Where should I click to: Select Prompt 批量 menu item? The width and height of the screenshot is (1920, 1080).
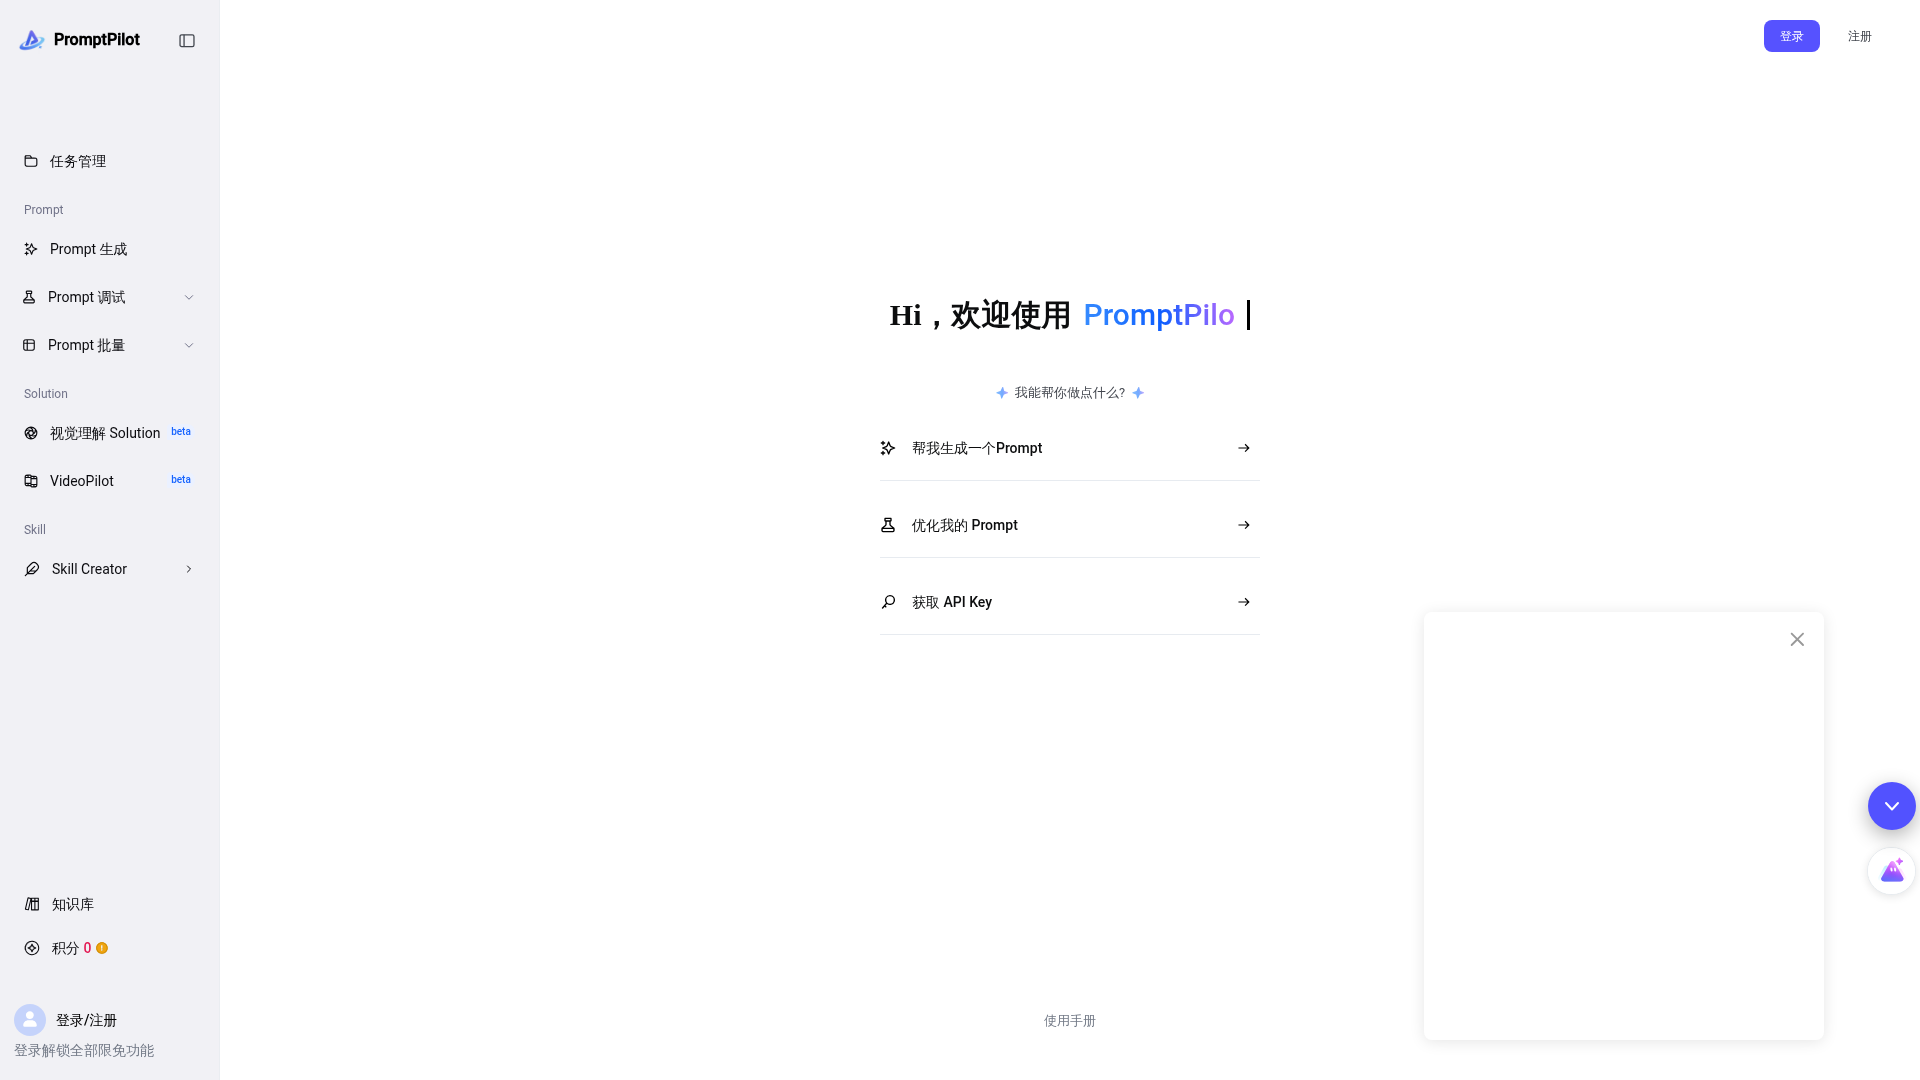pyautogui.click(x=110, y=345)
